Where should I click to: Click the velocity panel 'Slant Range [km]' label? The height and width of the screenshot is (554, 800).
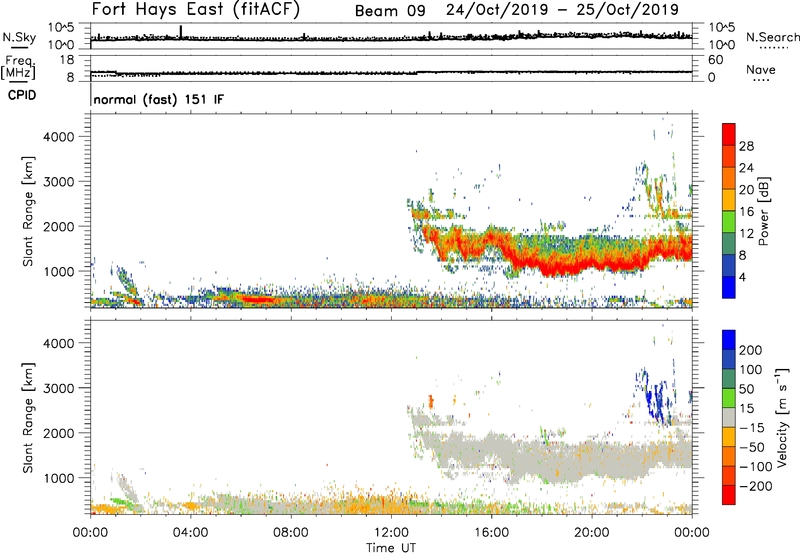point(28,417)
